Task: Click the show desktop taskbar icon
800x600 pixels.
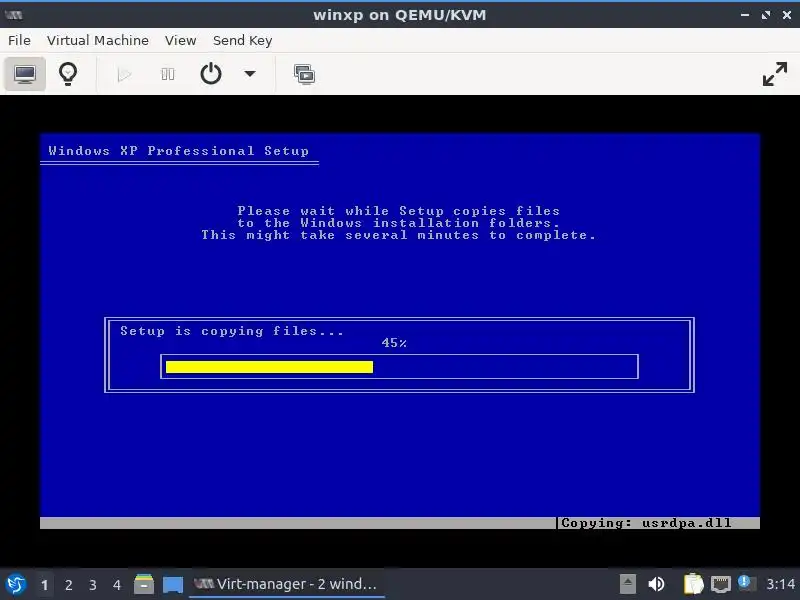Action: point(173,585)
